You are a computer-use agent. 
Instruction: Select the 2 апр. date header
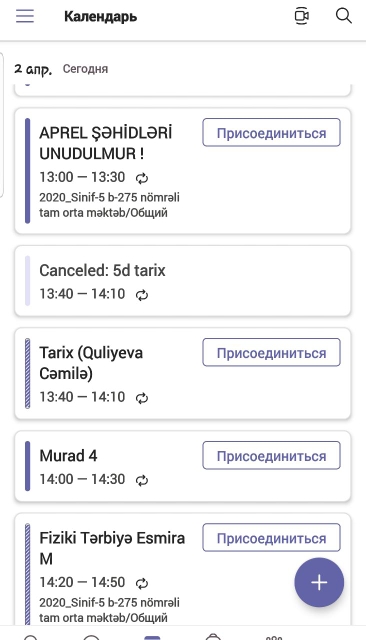click(33, 69)
